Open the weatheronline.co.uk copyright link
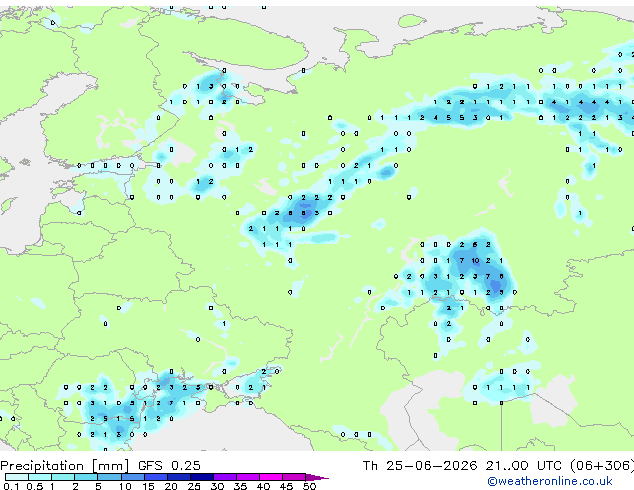Viewport: 634px width, 490px height. click(x=550, y=481)
